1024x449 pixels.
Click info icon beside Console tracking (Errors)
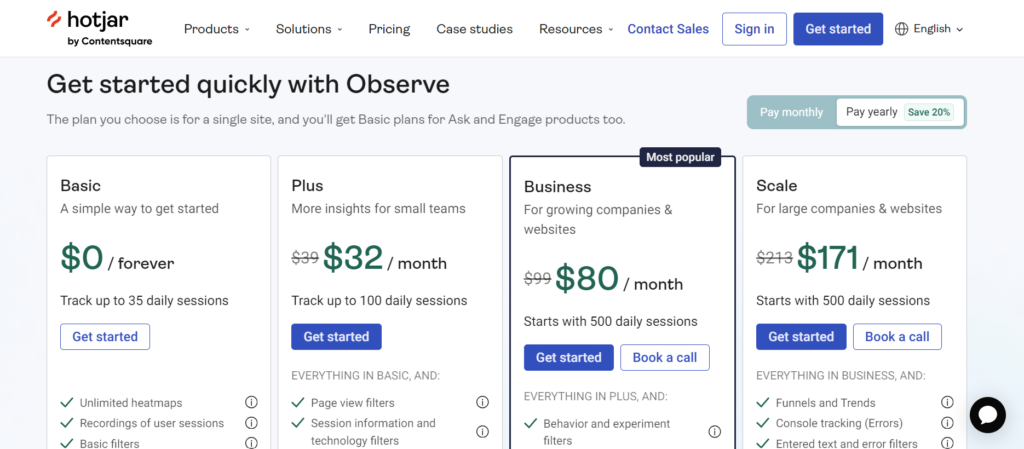click(946, 423)
